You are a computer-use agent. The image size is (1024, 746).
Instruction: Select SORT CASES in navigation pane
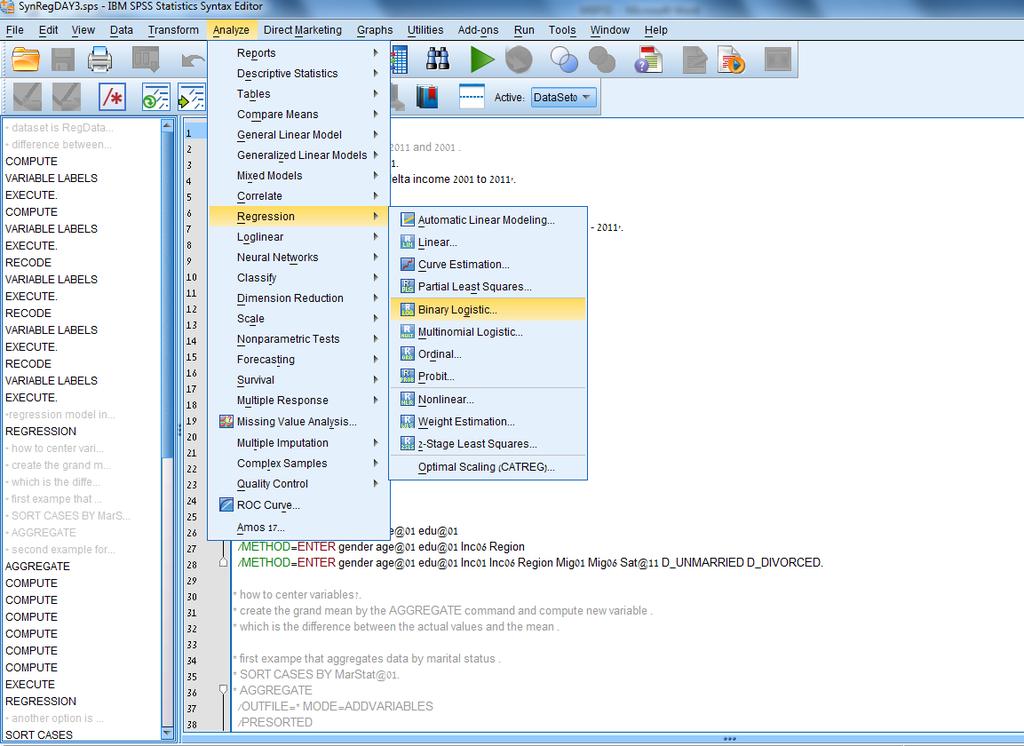[39, 735]
